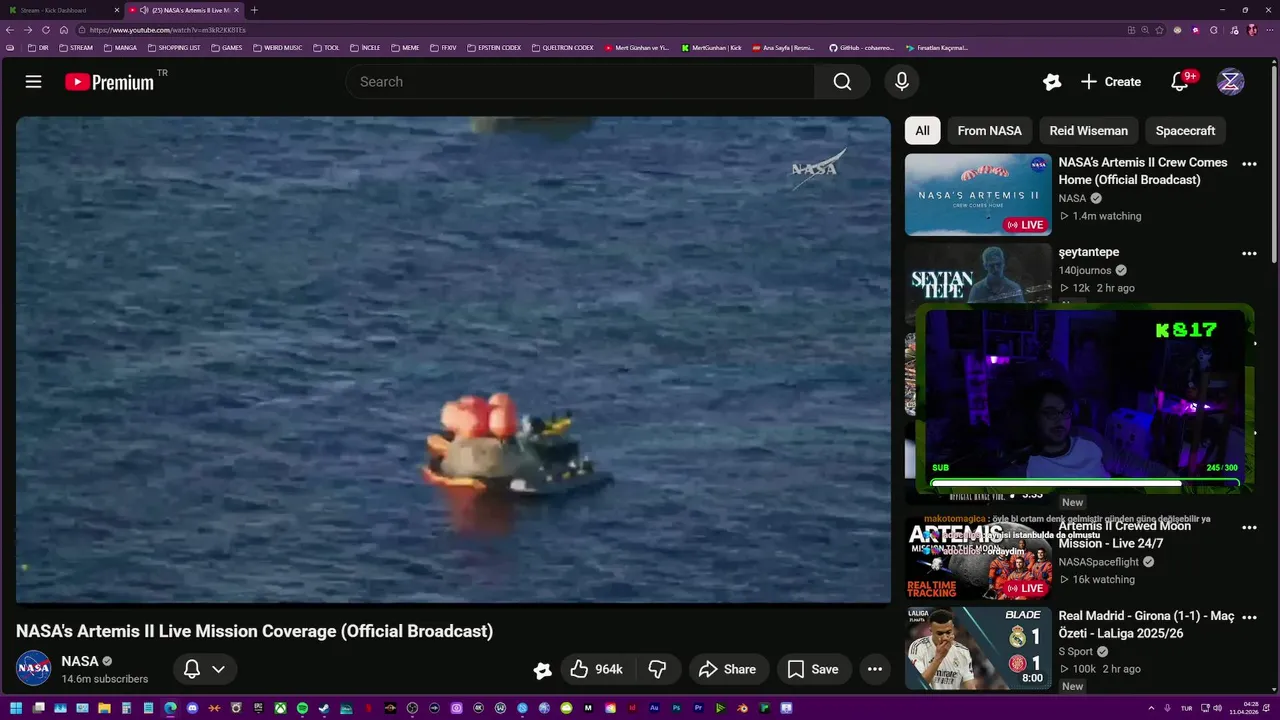The image size is (1280, 720).
Task: Start voice search with microphone icon
Action: [901, 82]
